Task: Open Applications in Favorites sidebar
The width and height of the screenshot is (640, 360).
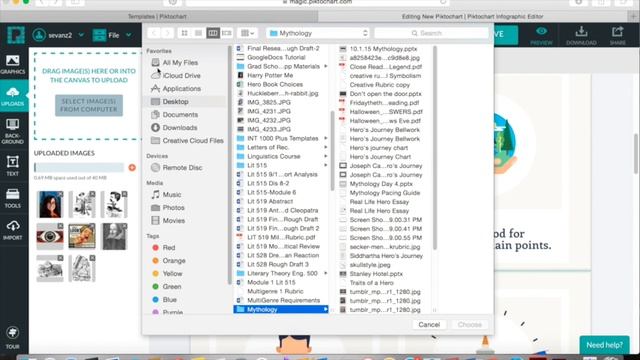Action: coord(181,89)
